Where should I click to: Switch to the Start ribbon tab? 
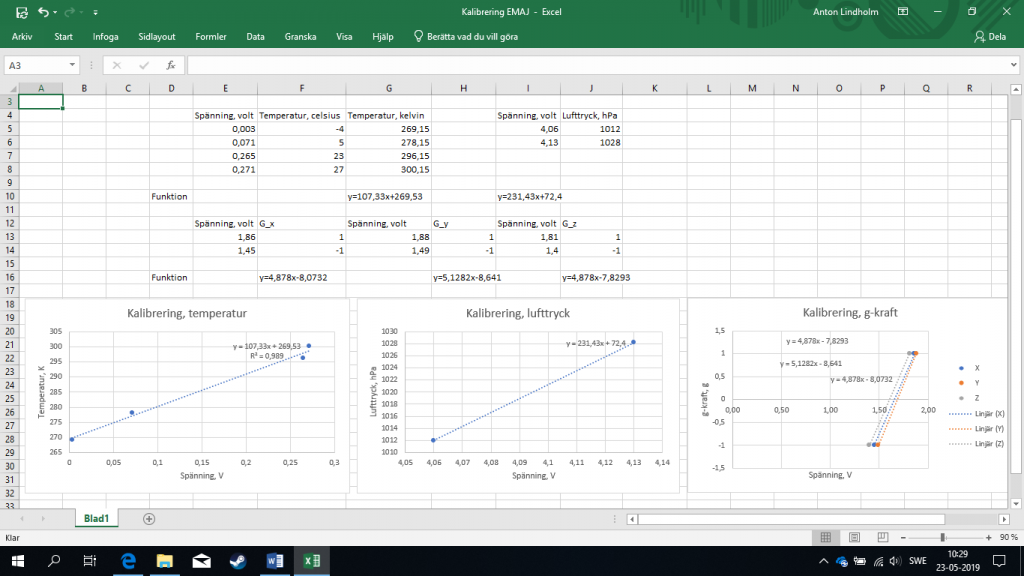[x=63, y=37]
